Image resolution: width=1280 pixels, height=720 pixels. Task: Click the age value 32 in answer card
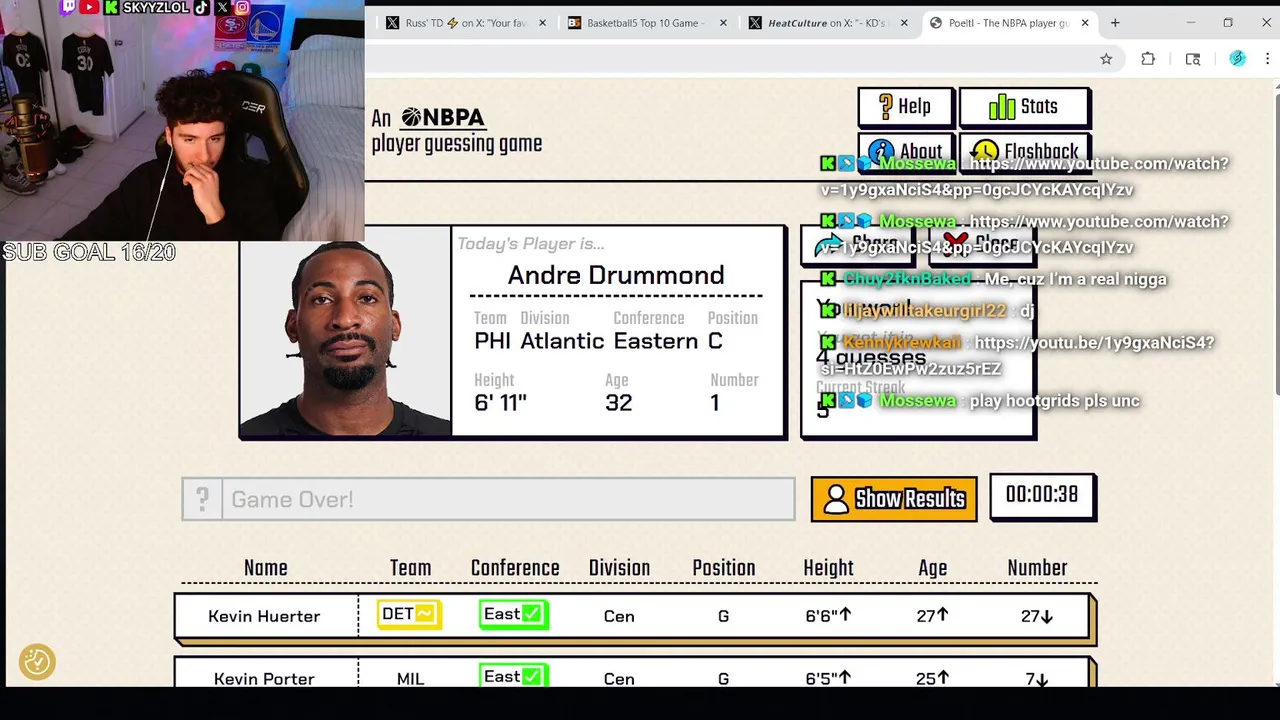pos(618,402)
